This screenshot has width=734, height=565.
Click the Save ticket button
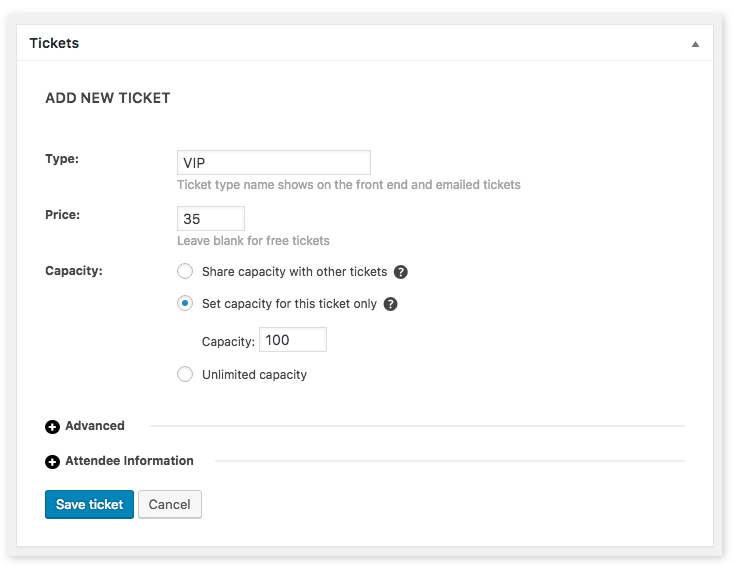click(89, 504)
